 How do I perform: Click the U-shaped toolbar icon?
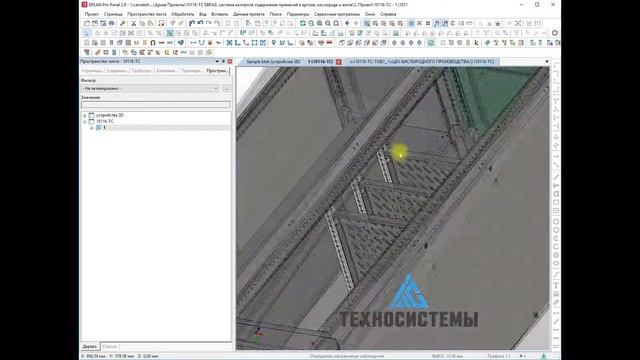coord(202,42)
